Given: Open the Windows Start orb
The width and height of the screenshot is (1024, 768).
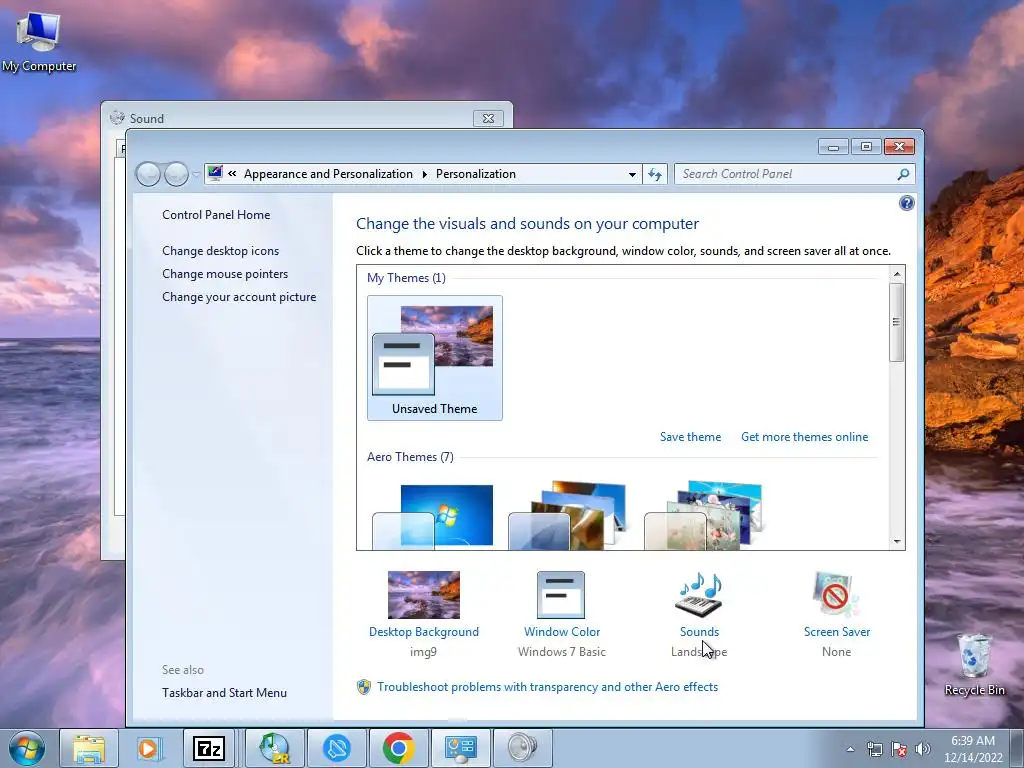Looking at the screenshot, I should (x=27, y=748).
